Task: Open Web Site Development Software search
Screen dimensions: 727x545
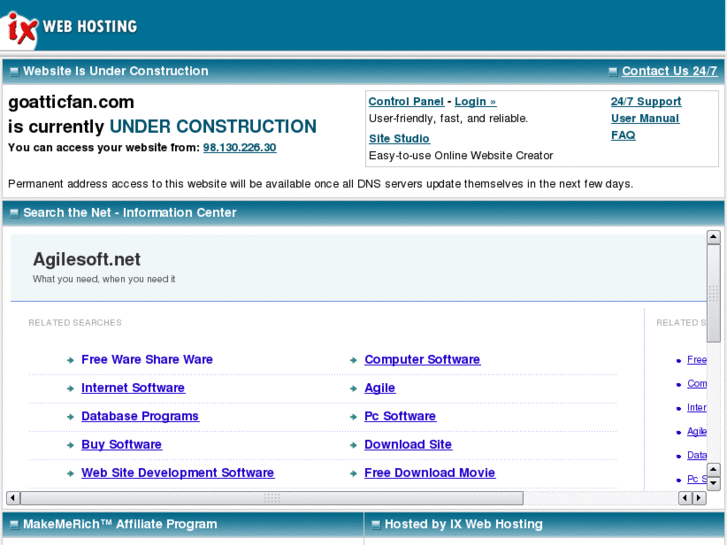Action: [x=178, y=473]
